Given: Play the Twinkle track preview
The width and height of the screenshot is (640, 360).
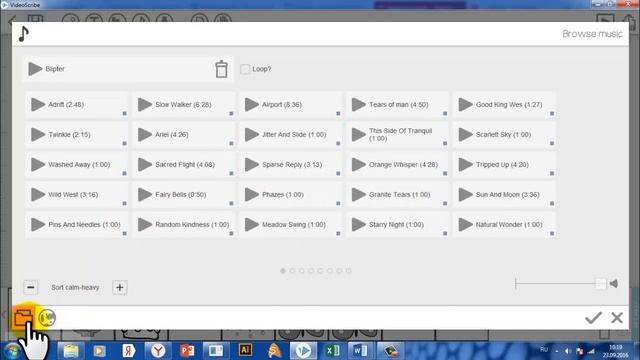Looking at the screenshot, I should 38,135.
